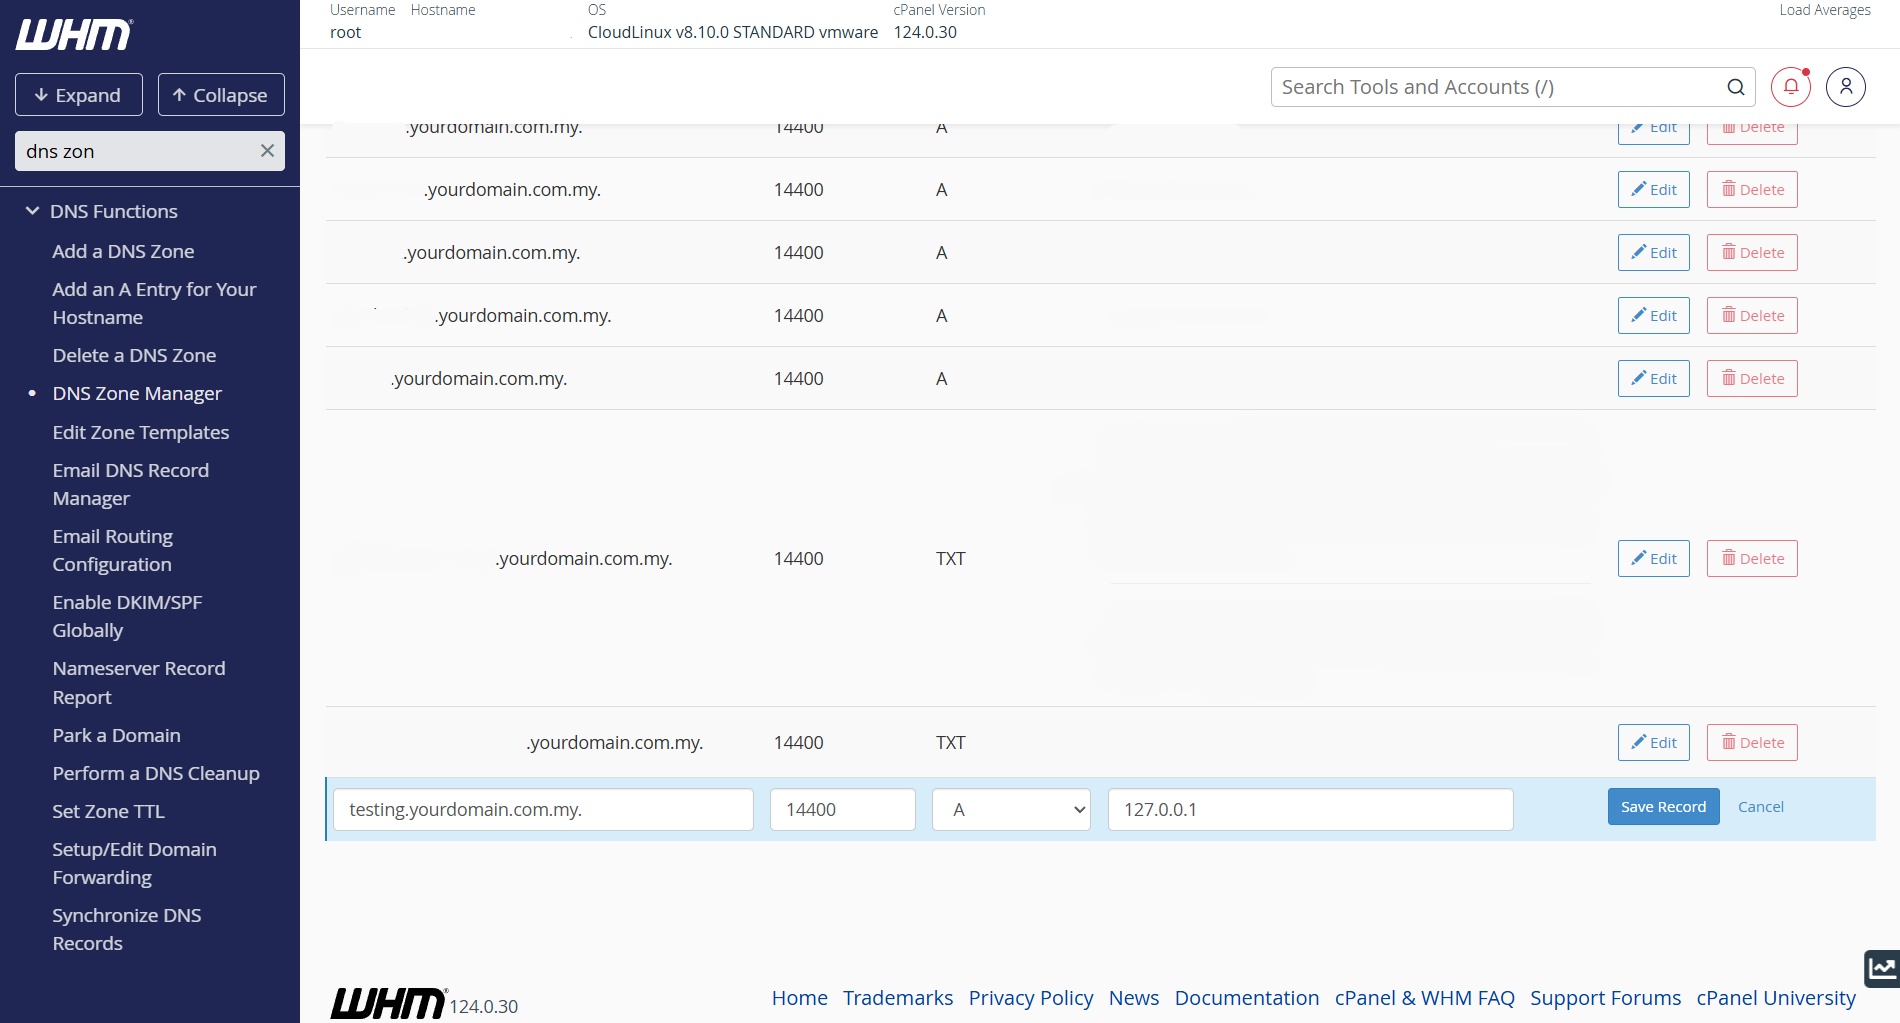Open the Documentation footer link
1900x1023 pixels.
tap(1246, 998)
